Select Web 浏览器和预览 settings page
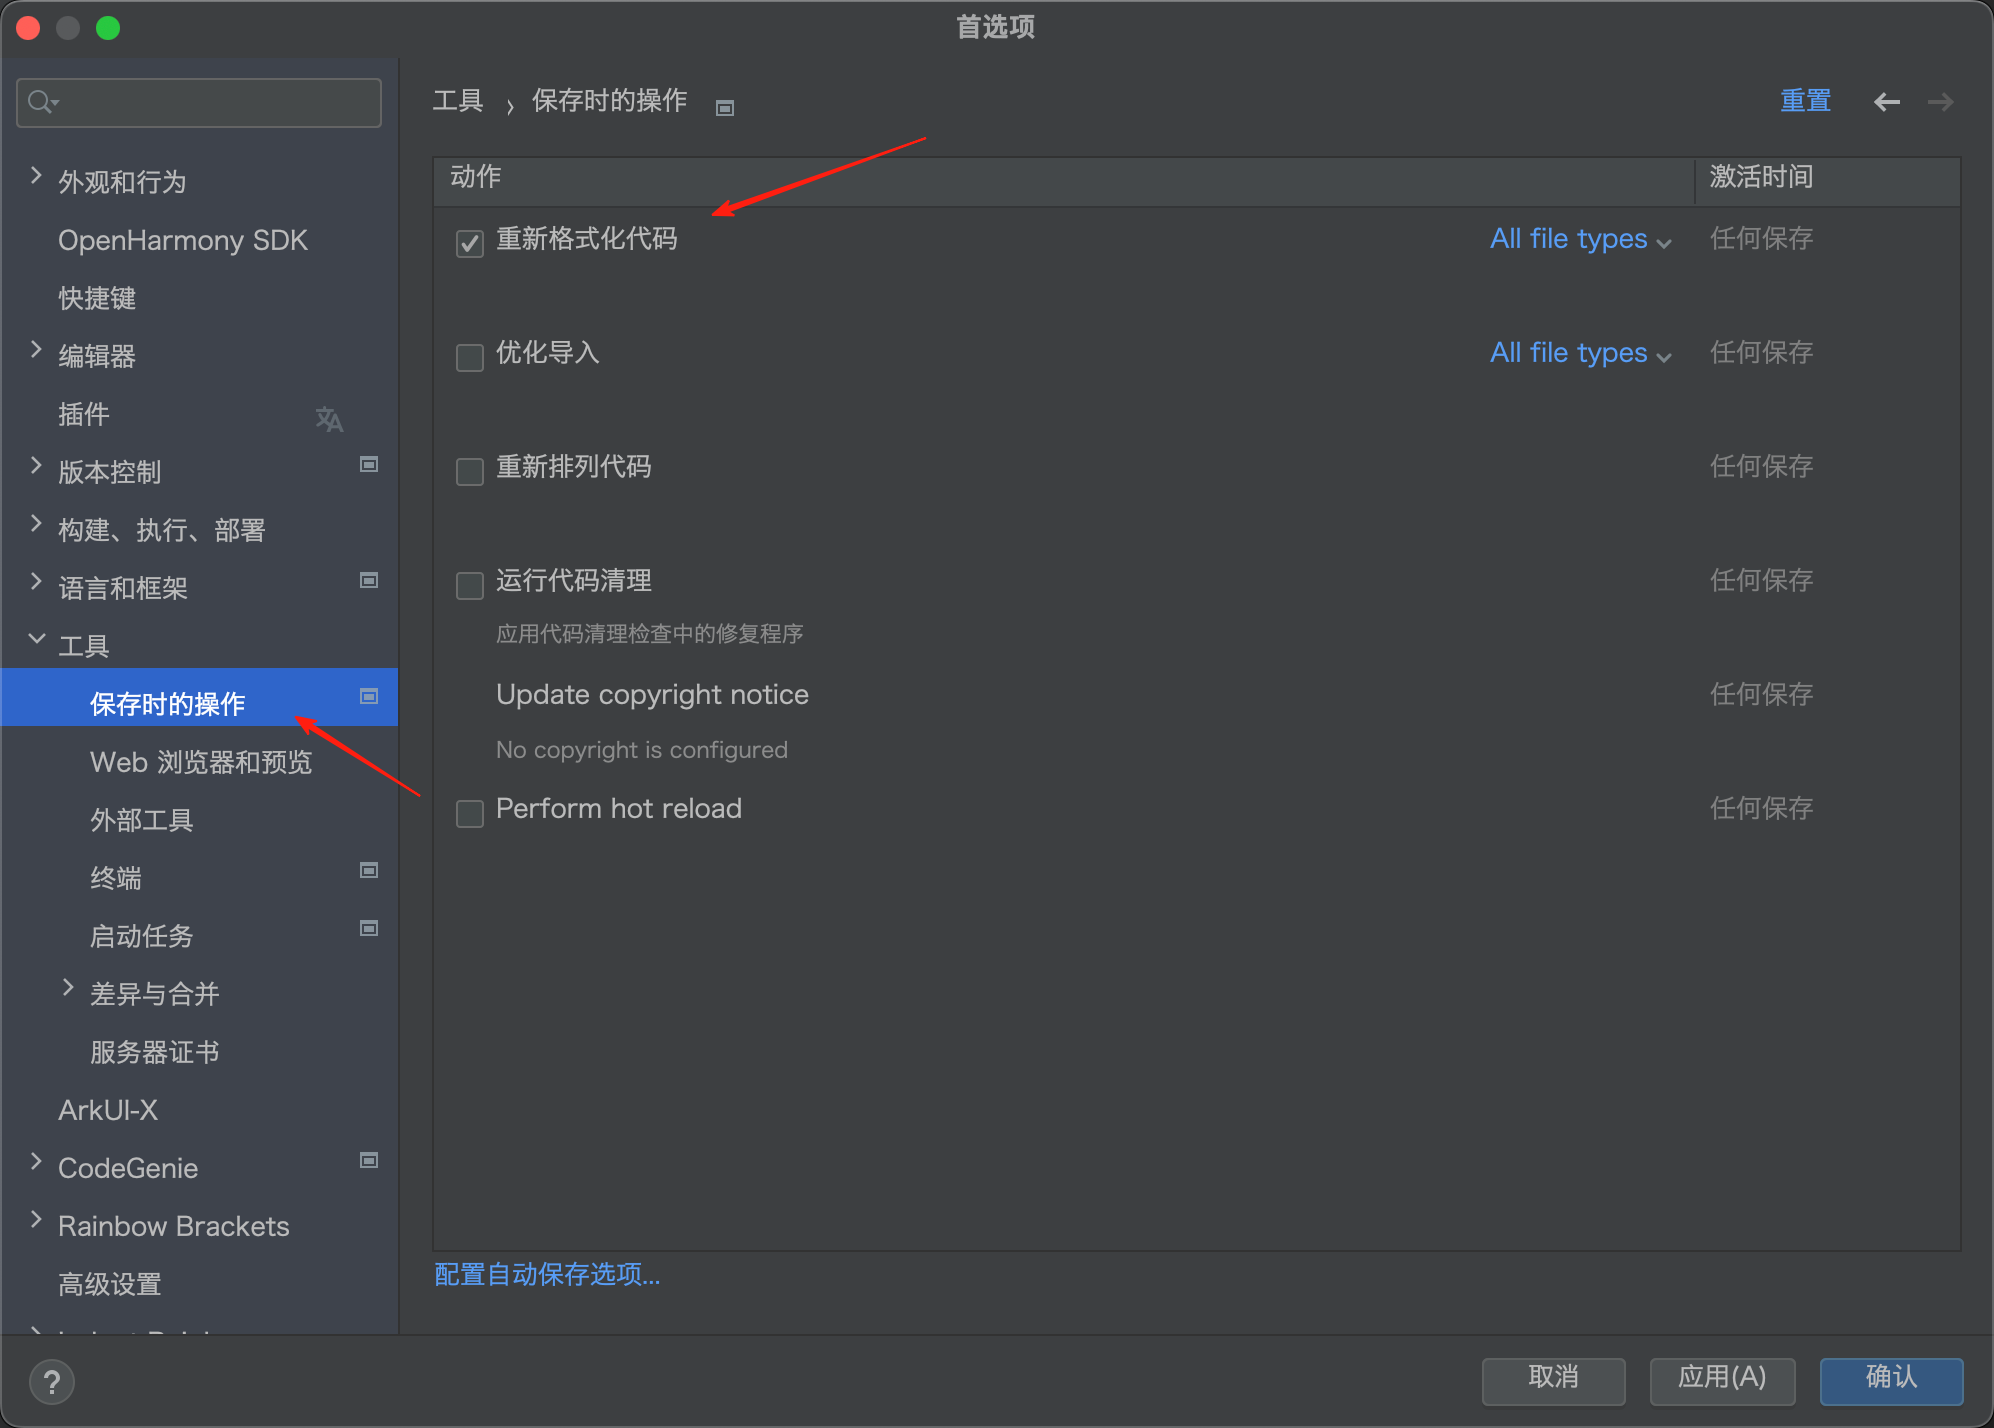 [x=201, y=762]
